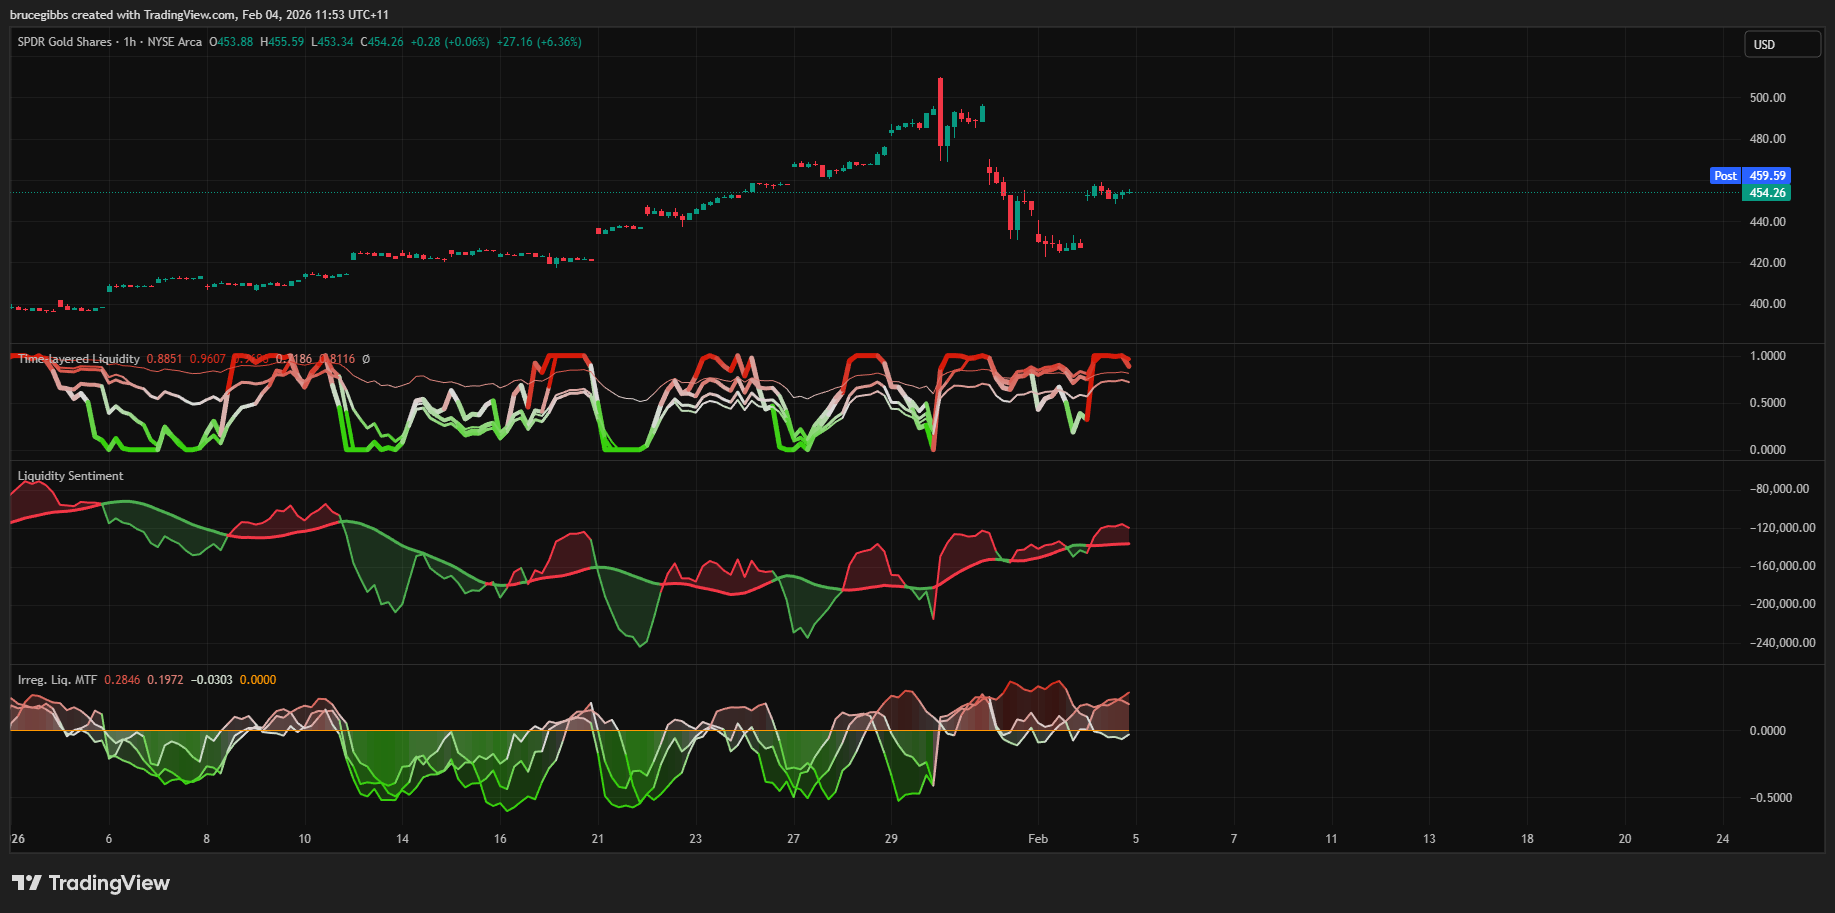
Task: Click the TradingView logo icon
Action: [x=27, y=883]
